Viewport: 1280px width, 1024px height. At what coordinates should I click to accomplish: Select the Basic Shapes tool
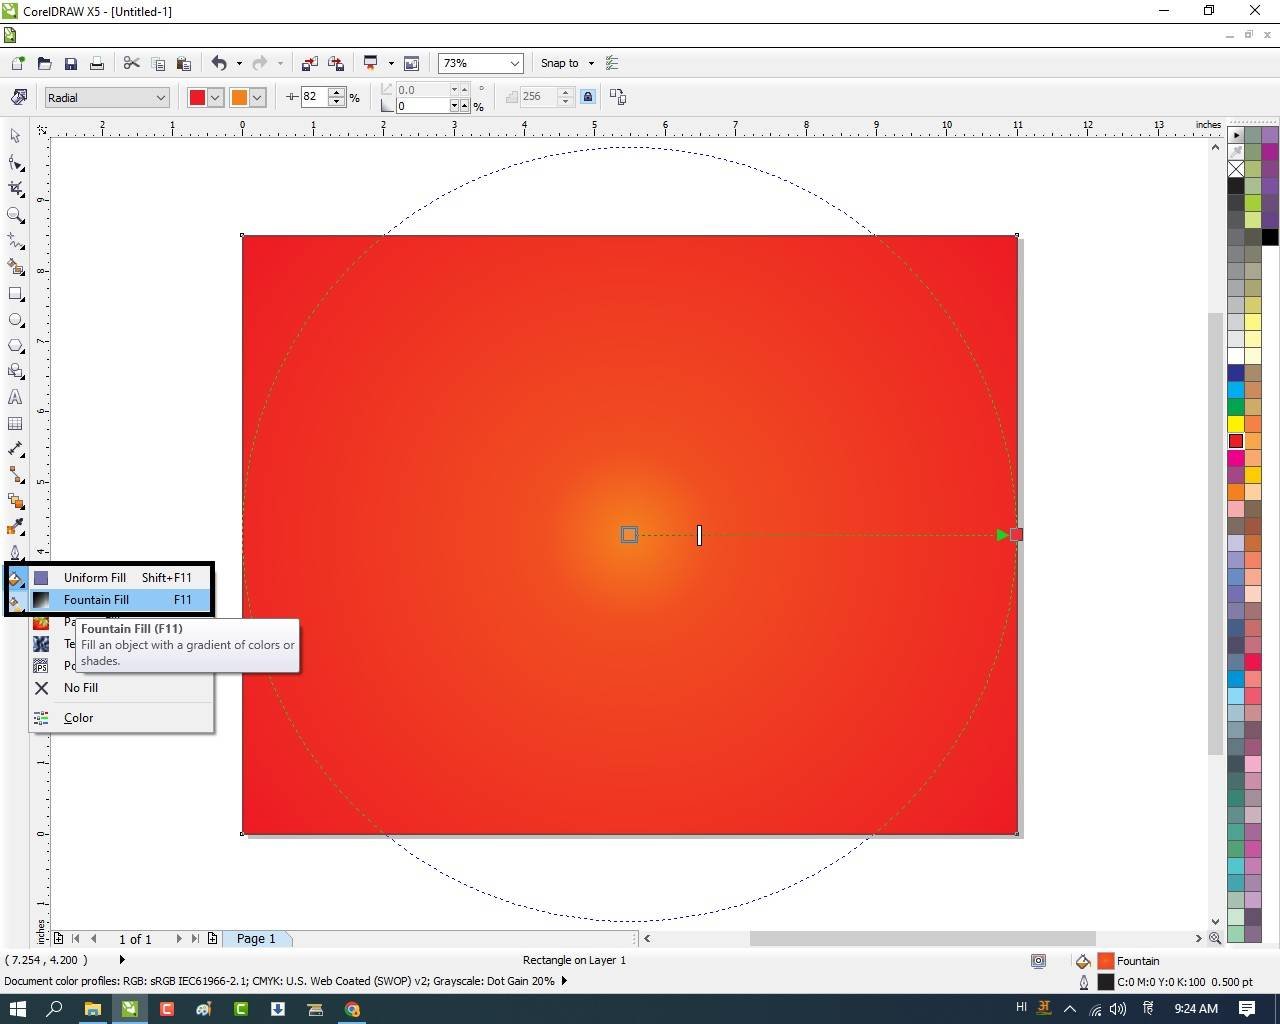click(x=15, y=371)
